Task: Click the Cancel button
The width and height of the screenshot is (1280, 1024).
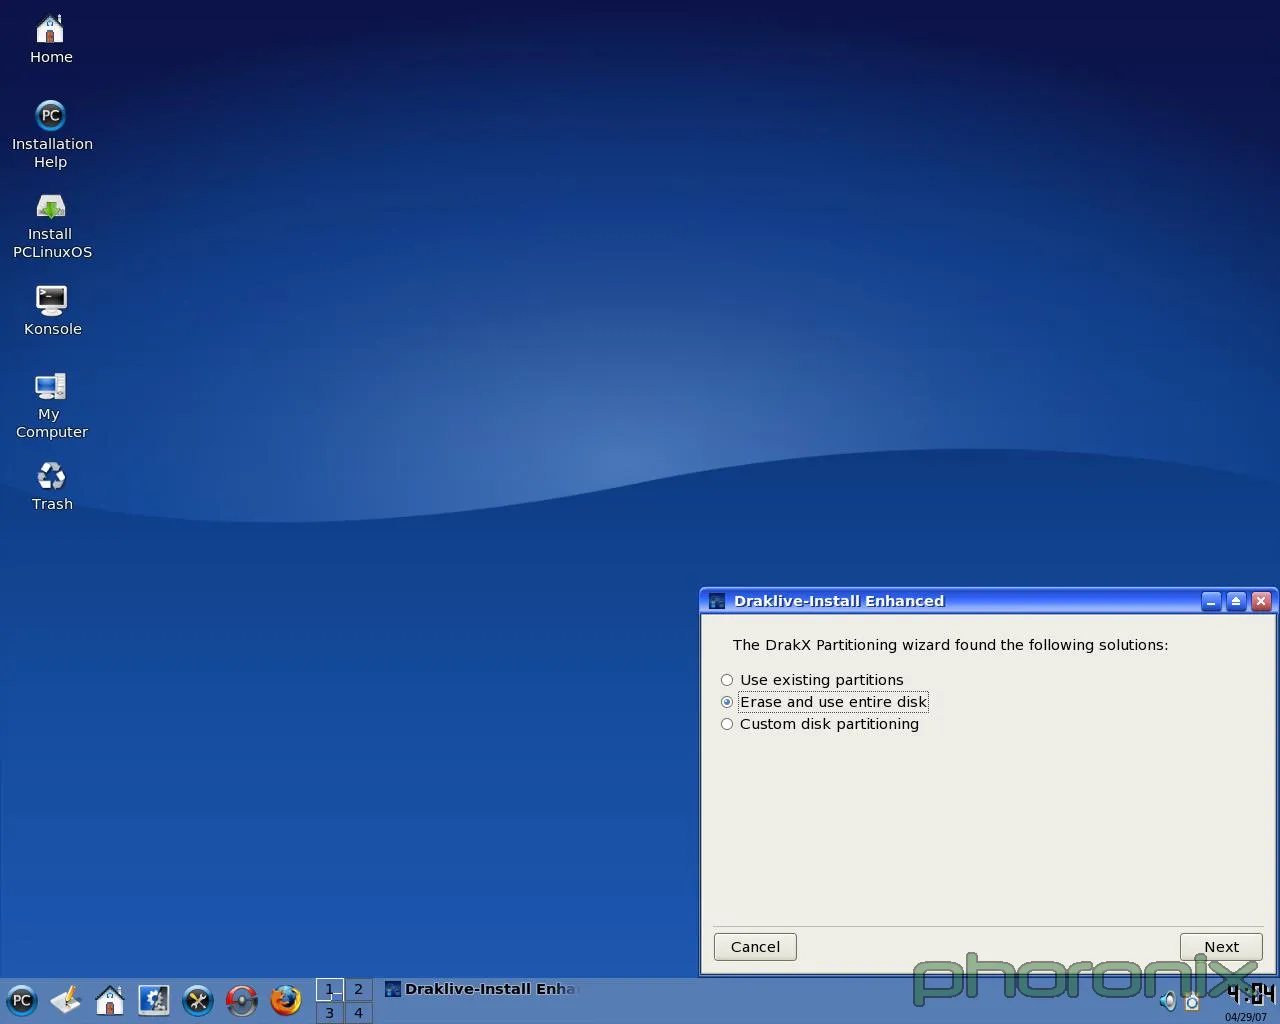Action: point(755,947)
